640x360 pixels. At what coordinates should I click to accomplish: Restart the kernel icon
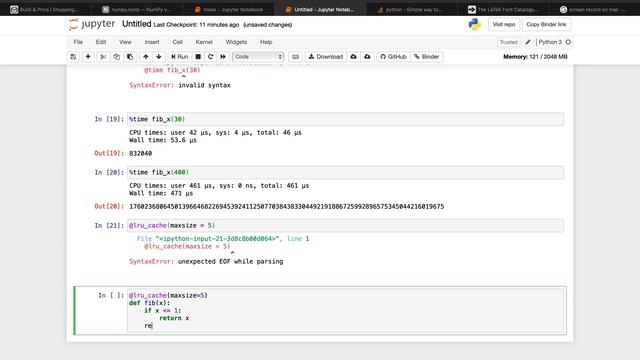pyautogui.click(x=211, y=57)
